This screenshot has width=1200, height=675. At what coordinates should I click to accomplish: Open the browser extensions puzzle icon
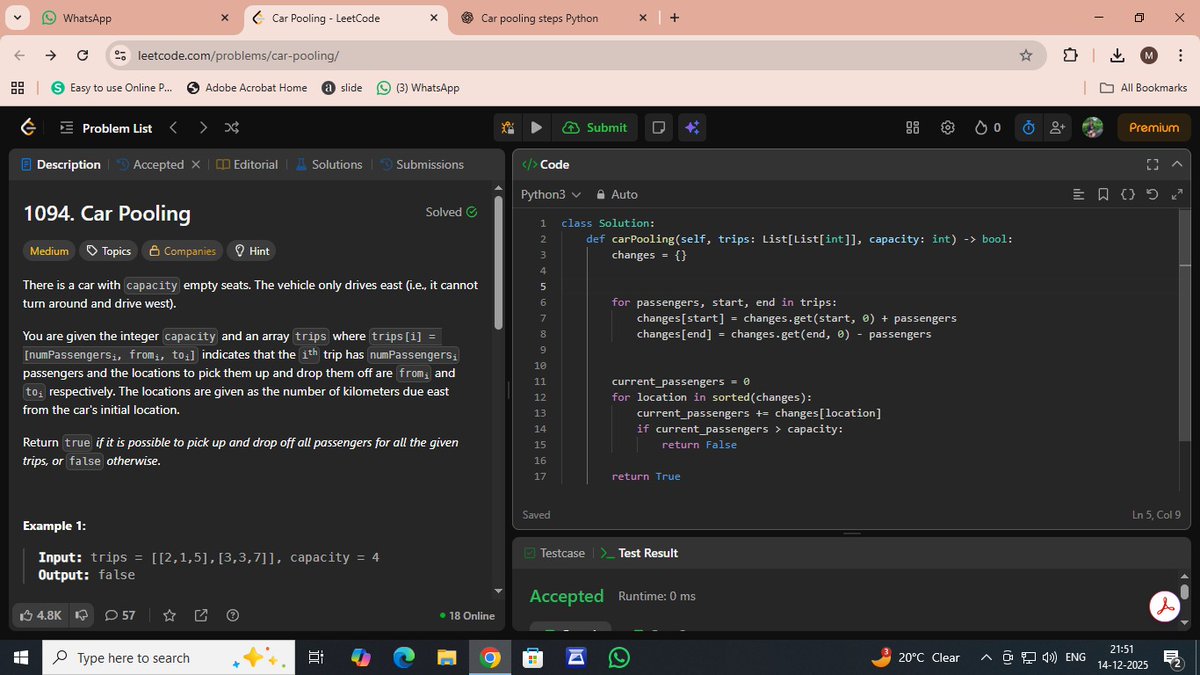click(x=1070, y=55)
